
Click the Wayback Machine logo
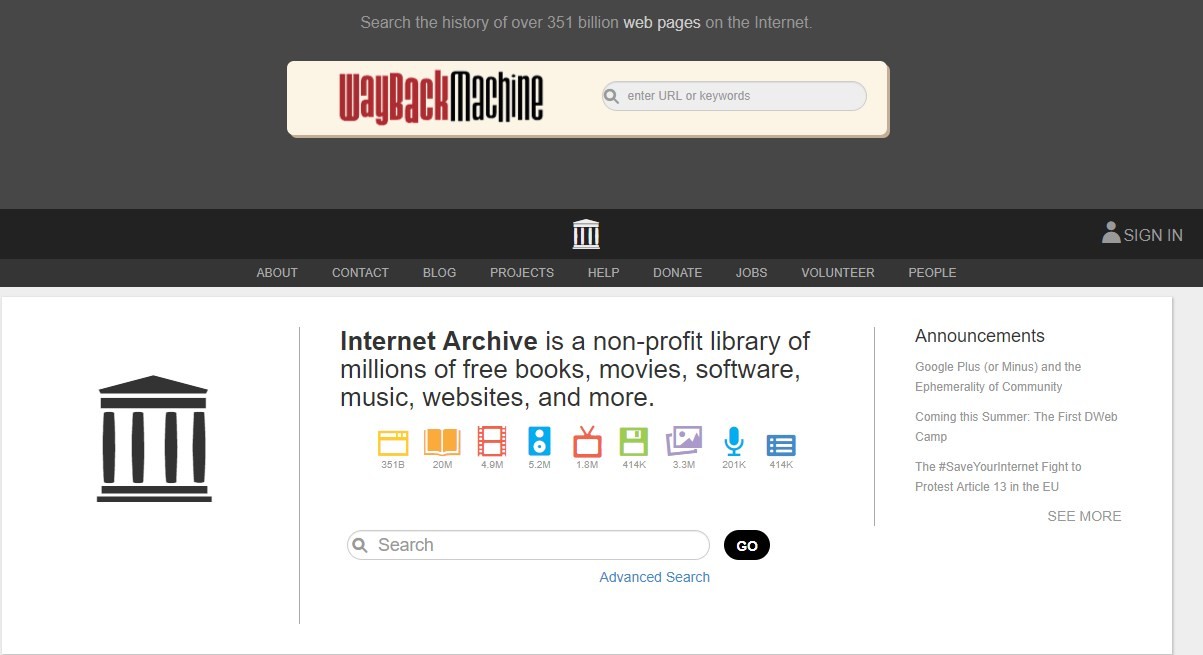(x=441, y=97)
